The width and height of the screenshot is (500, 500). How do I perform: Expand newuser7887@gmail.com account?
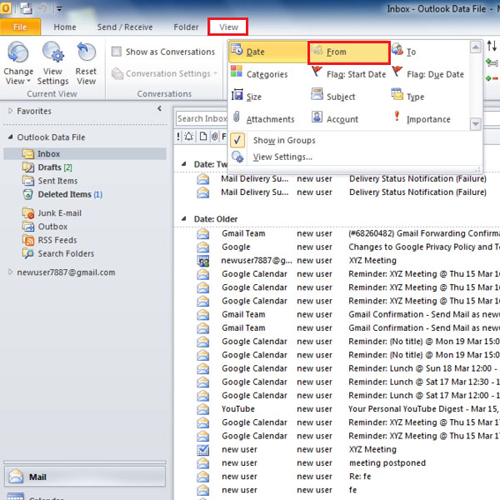10,272
